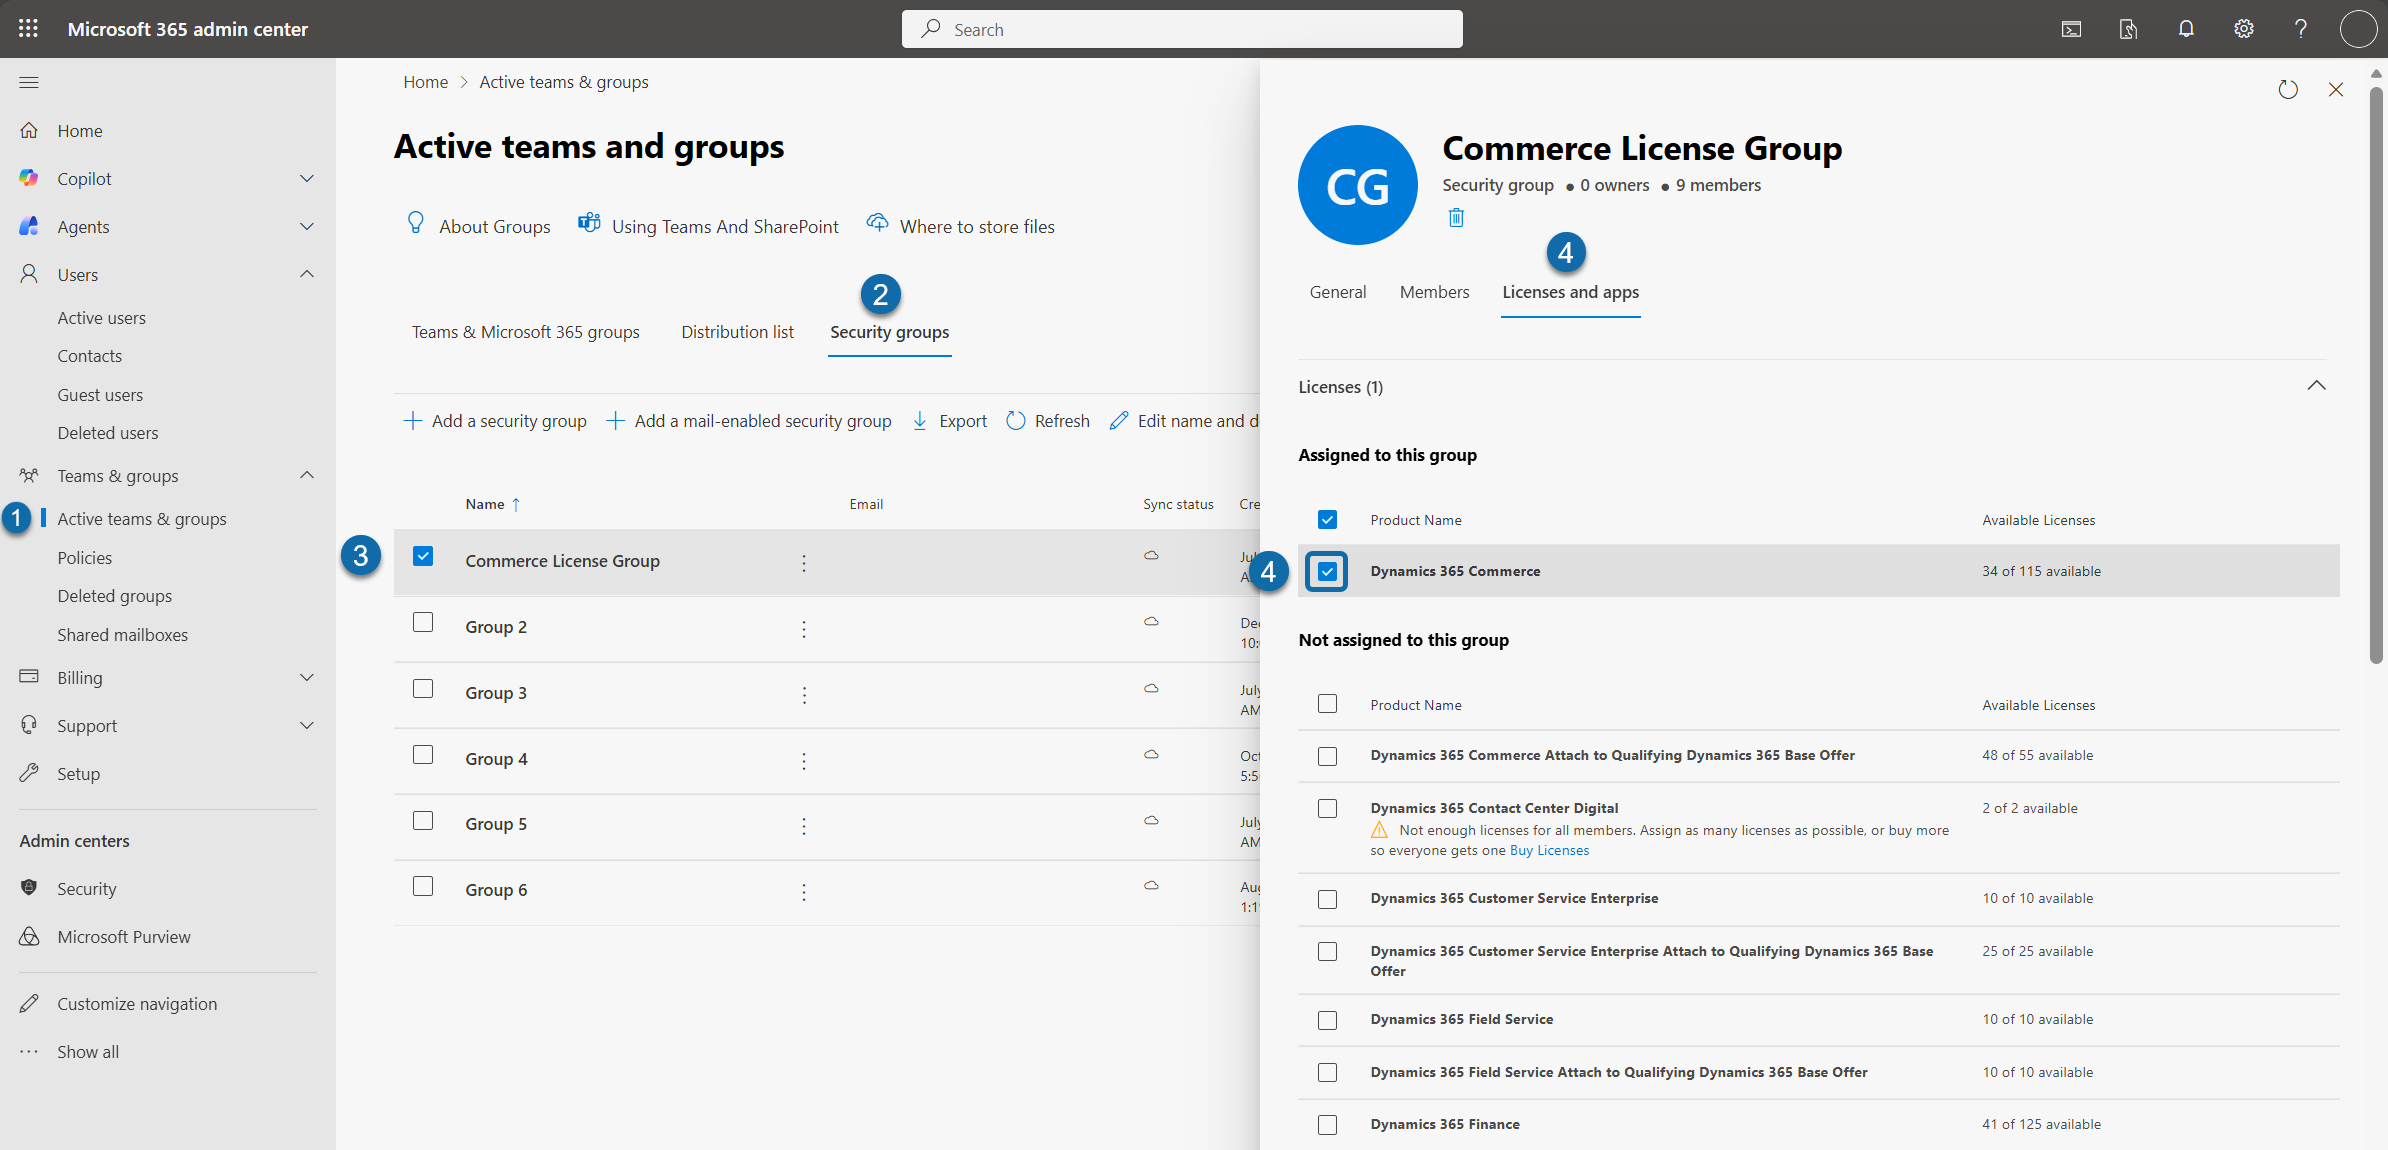Screen dimensions: 2388x1150
Task: Expand the Copilot navigation menu
Action: [306, 179]
